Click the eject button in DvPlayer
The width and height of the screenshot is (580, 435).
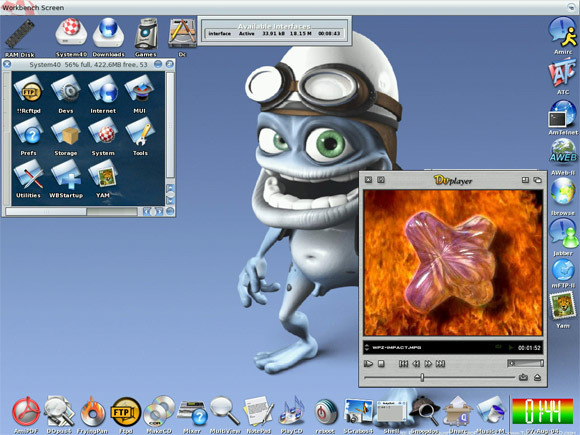537,377
